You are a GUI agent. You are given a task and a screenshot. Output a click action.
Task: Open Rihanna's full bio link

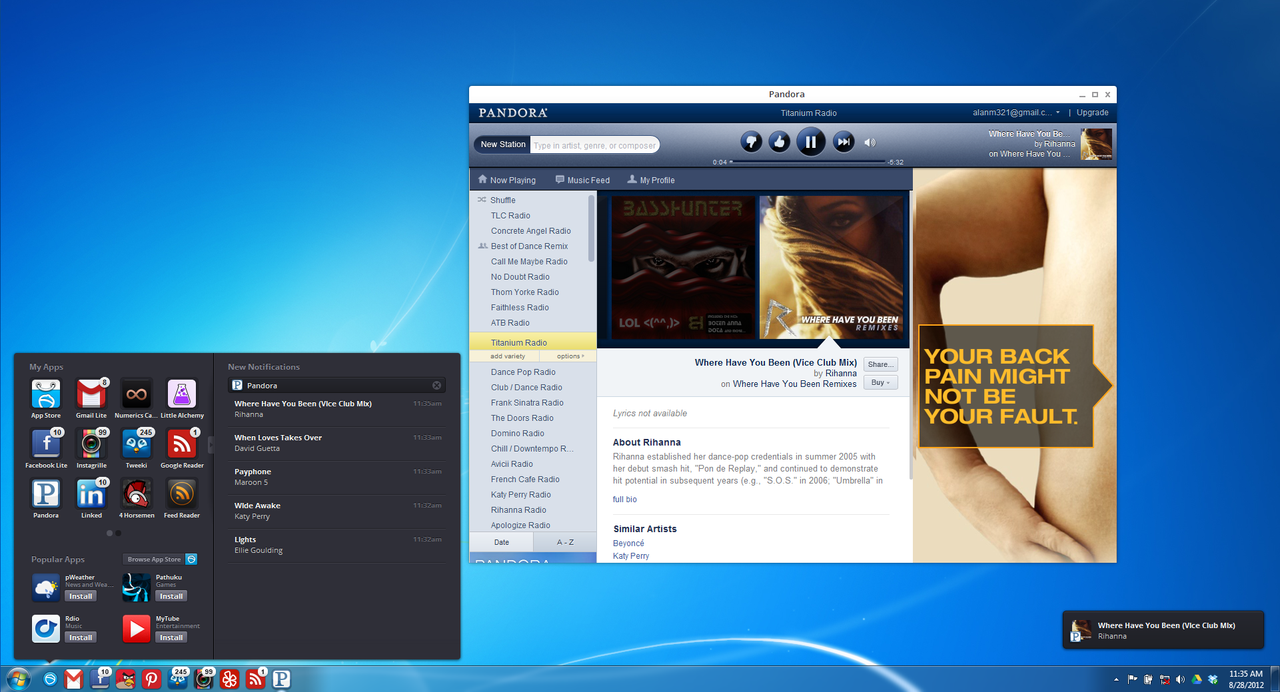pyautogui.click(x=624, y=499)
